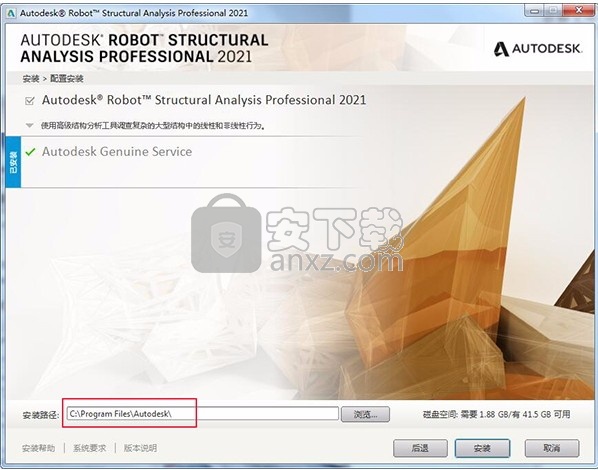Cancel setup with the 取消 button
The width and height of the screenshot is (598, 470).
point(552,448)
